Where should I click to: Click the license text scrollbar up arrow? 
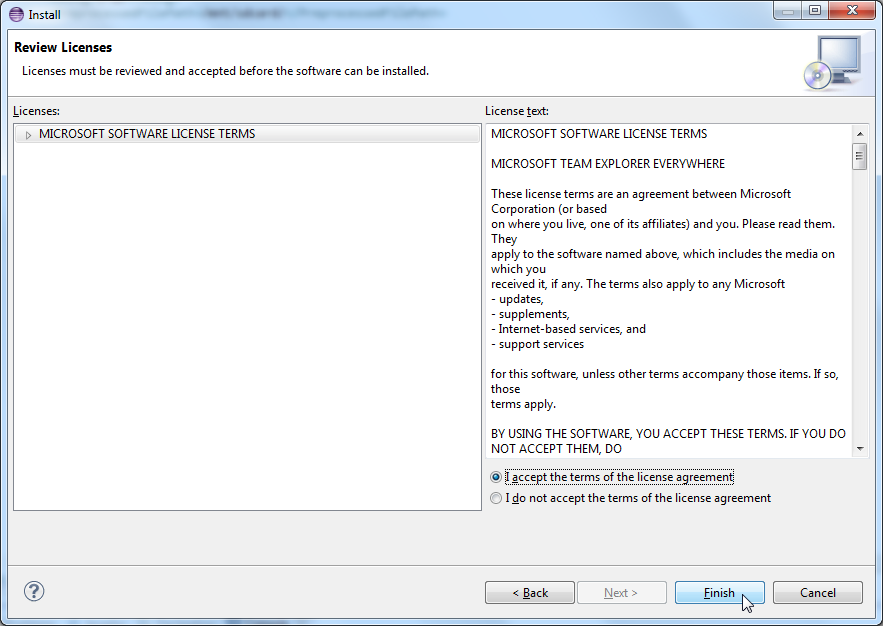[x=859, y=133]
